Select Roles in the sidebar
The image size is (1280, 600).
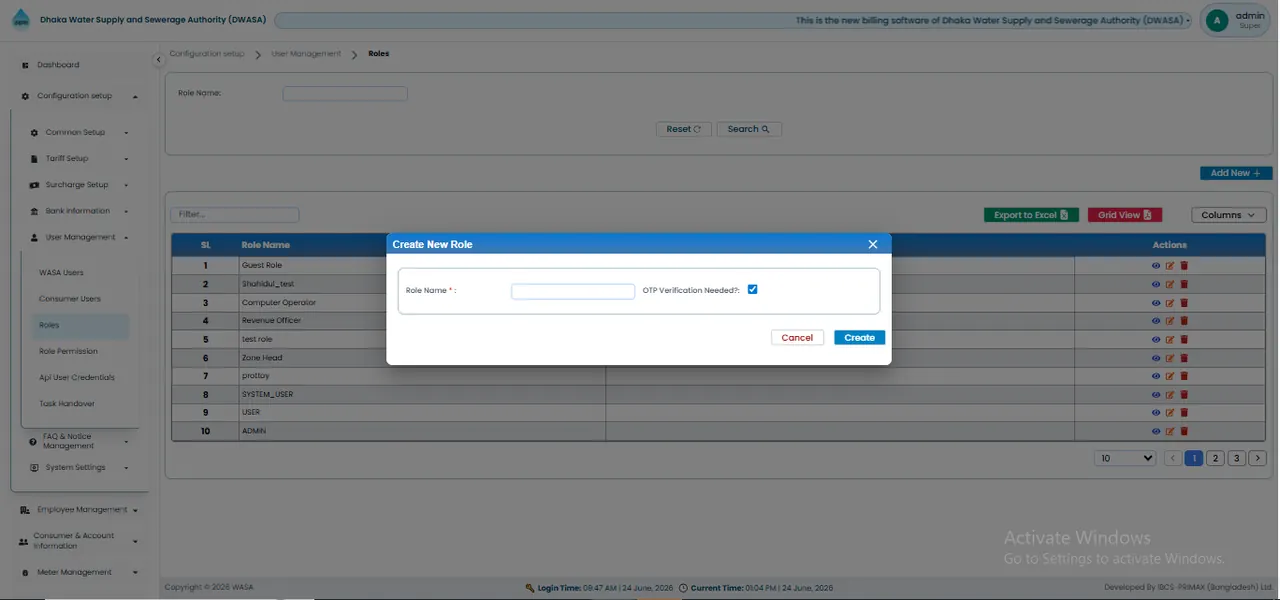point(80,325)
